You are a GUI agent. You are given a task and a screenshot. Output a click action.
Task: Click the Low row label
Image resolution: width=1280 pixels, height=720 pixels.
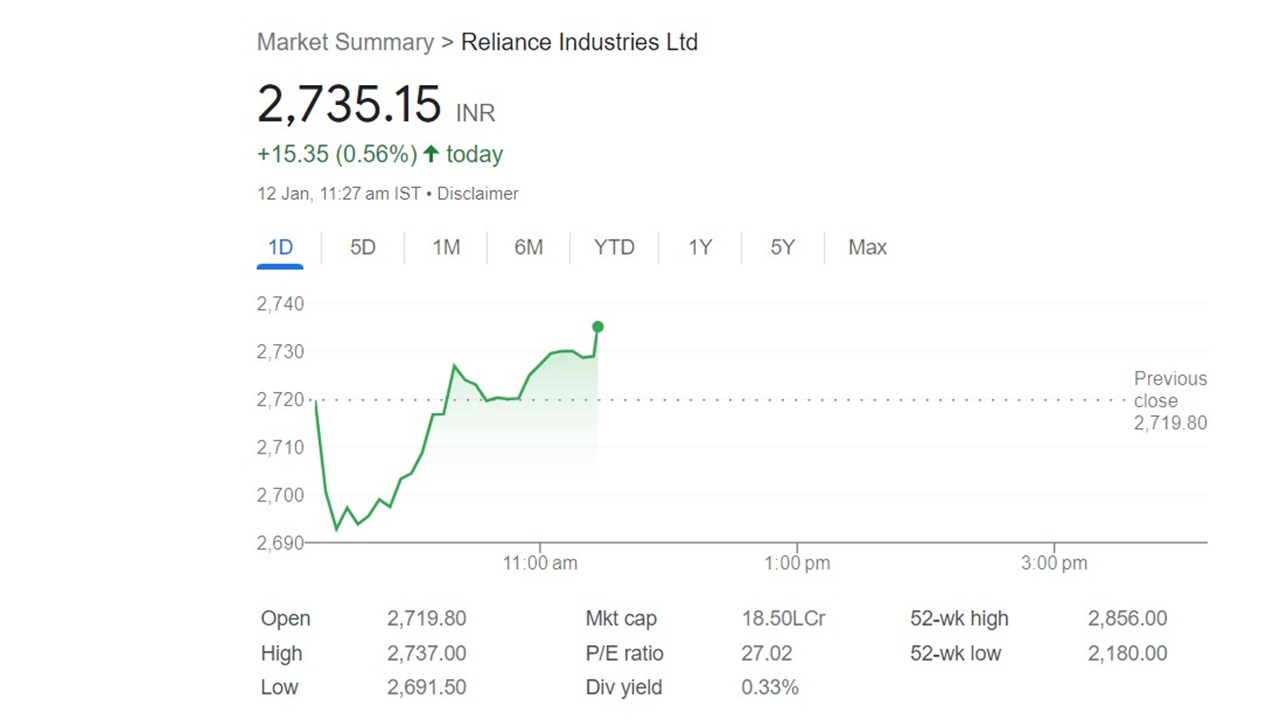tap(280, 688)
